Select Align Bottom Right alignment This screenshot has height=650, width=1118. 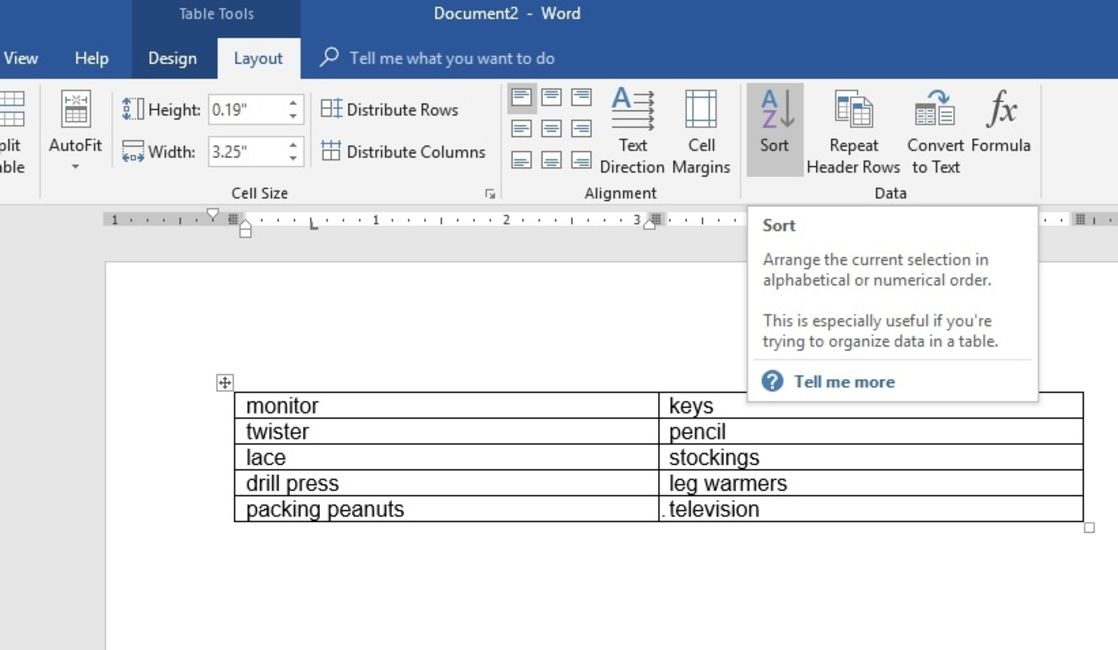pos(581,160)
